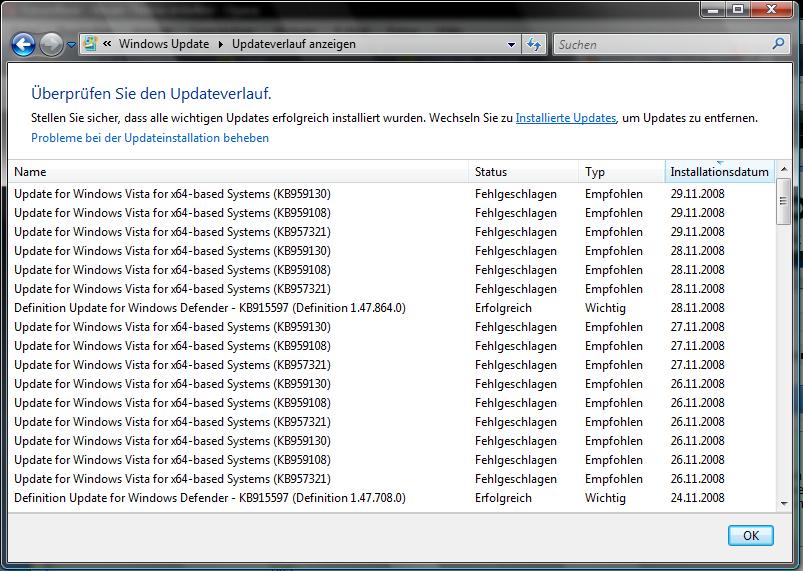Select KB957321 update dated 27.11.2008
This screenshot has height=571, width=803.
tap(172, 365)
